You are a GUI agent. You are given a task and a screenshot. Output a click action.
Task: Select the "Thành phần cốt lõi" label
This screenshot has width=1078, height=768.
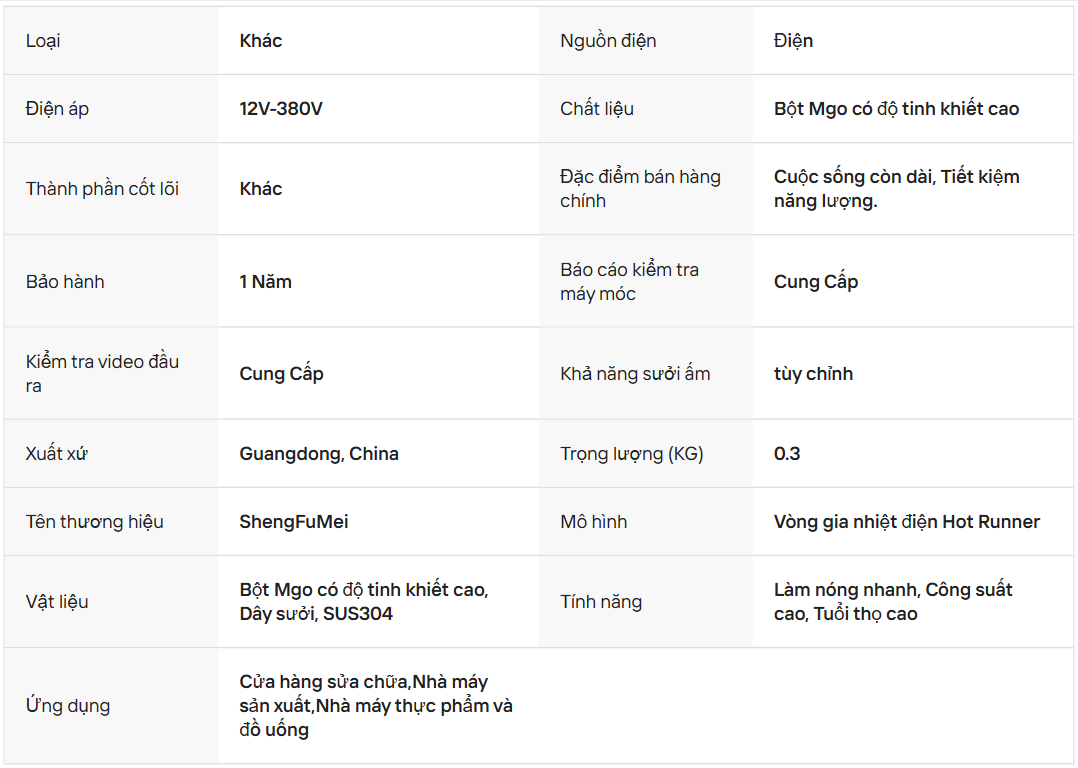[x=102, y=189]
